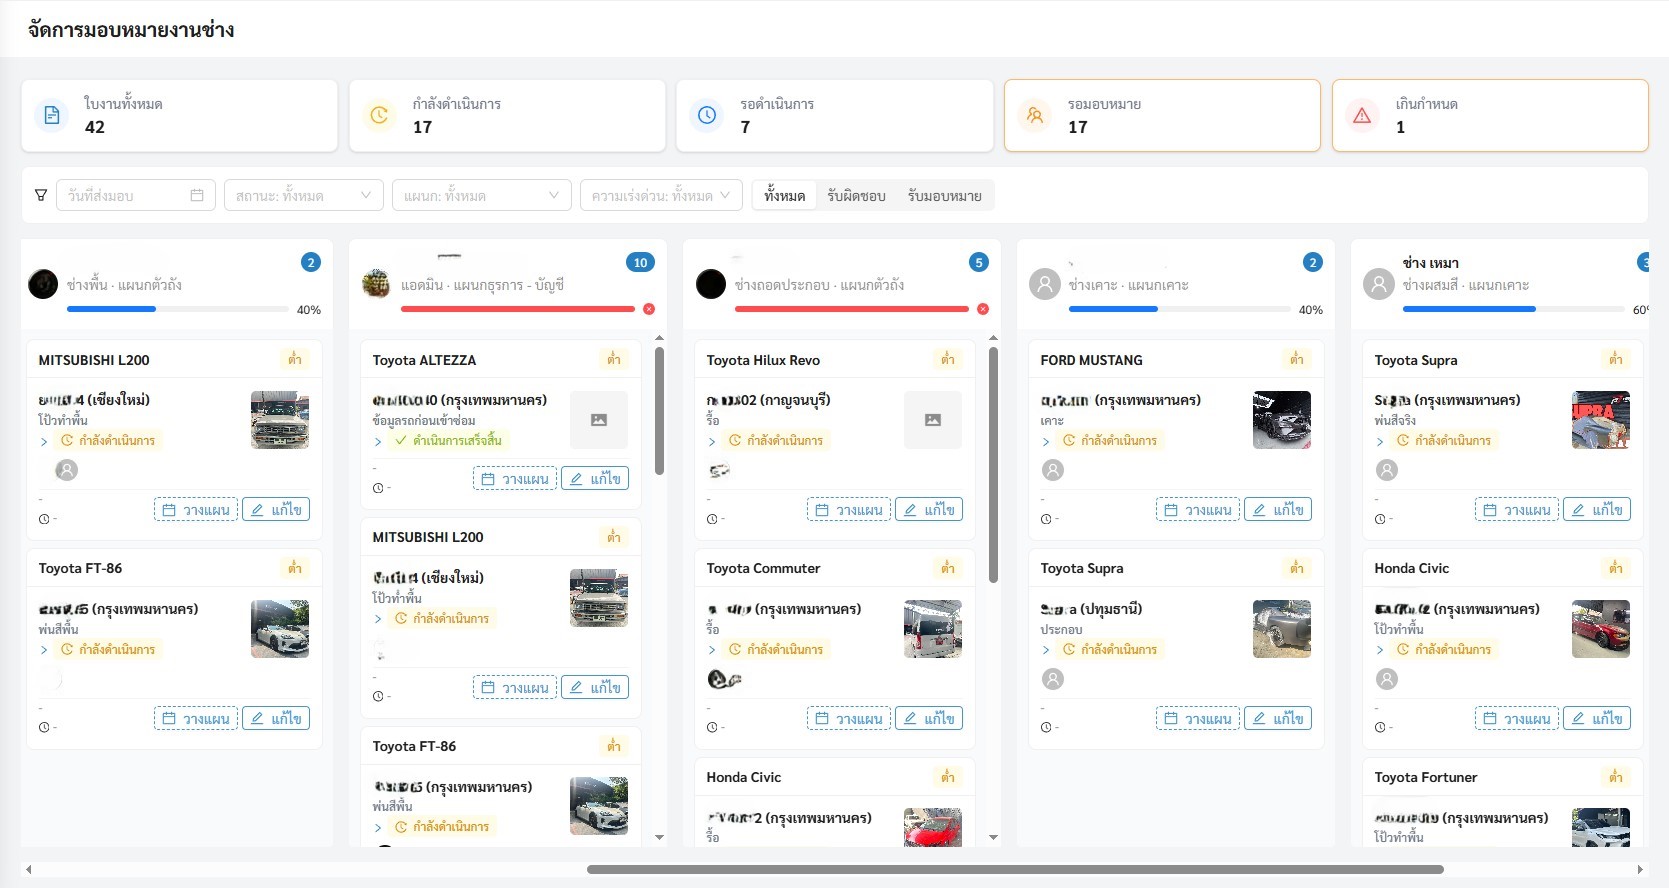Image resolution: width=1669 pixels, height=888 pixels.
Task: Click the delivery date input field
Action: (135, 195)
